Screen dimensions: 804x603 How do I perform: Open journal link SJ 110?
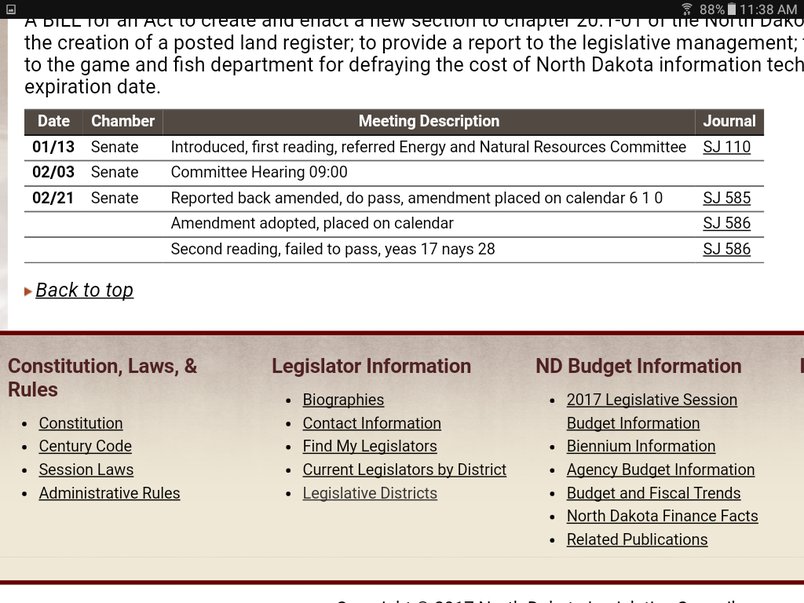(726, 147)
